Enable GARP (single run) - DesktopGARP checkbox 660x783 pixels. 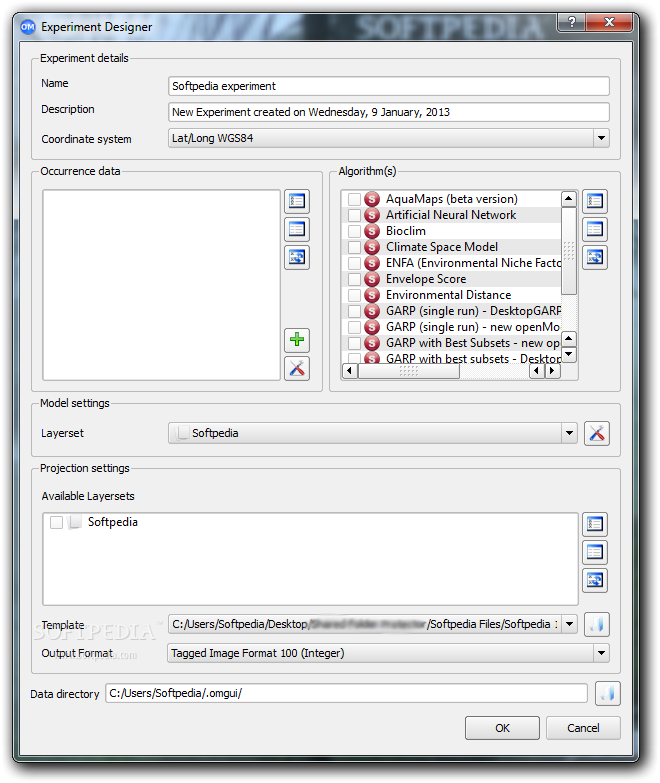click(x=354, y=311)
